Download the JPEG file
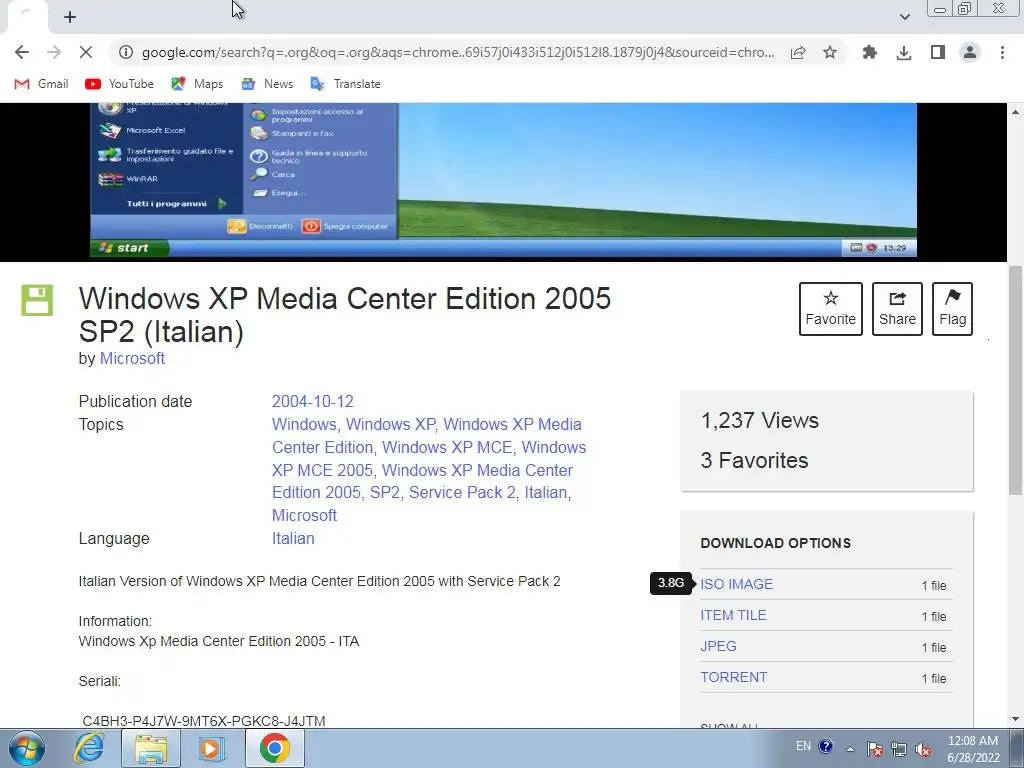Viewport: 1024px width, 768px height. (x=718, y=646)
